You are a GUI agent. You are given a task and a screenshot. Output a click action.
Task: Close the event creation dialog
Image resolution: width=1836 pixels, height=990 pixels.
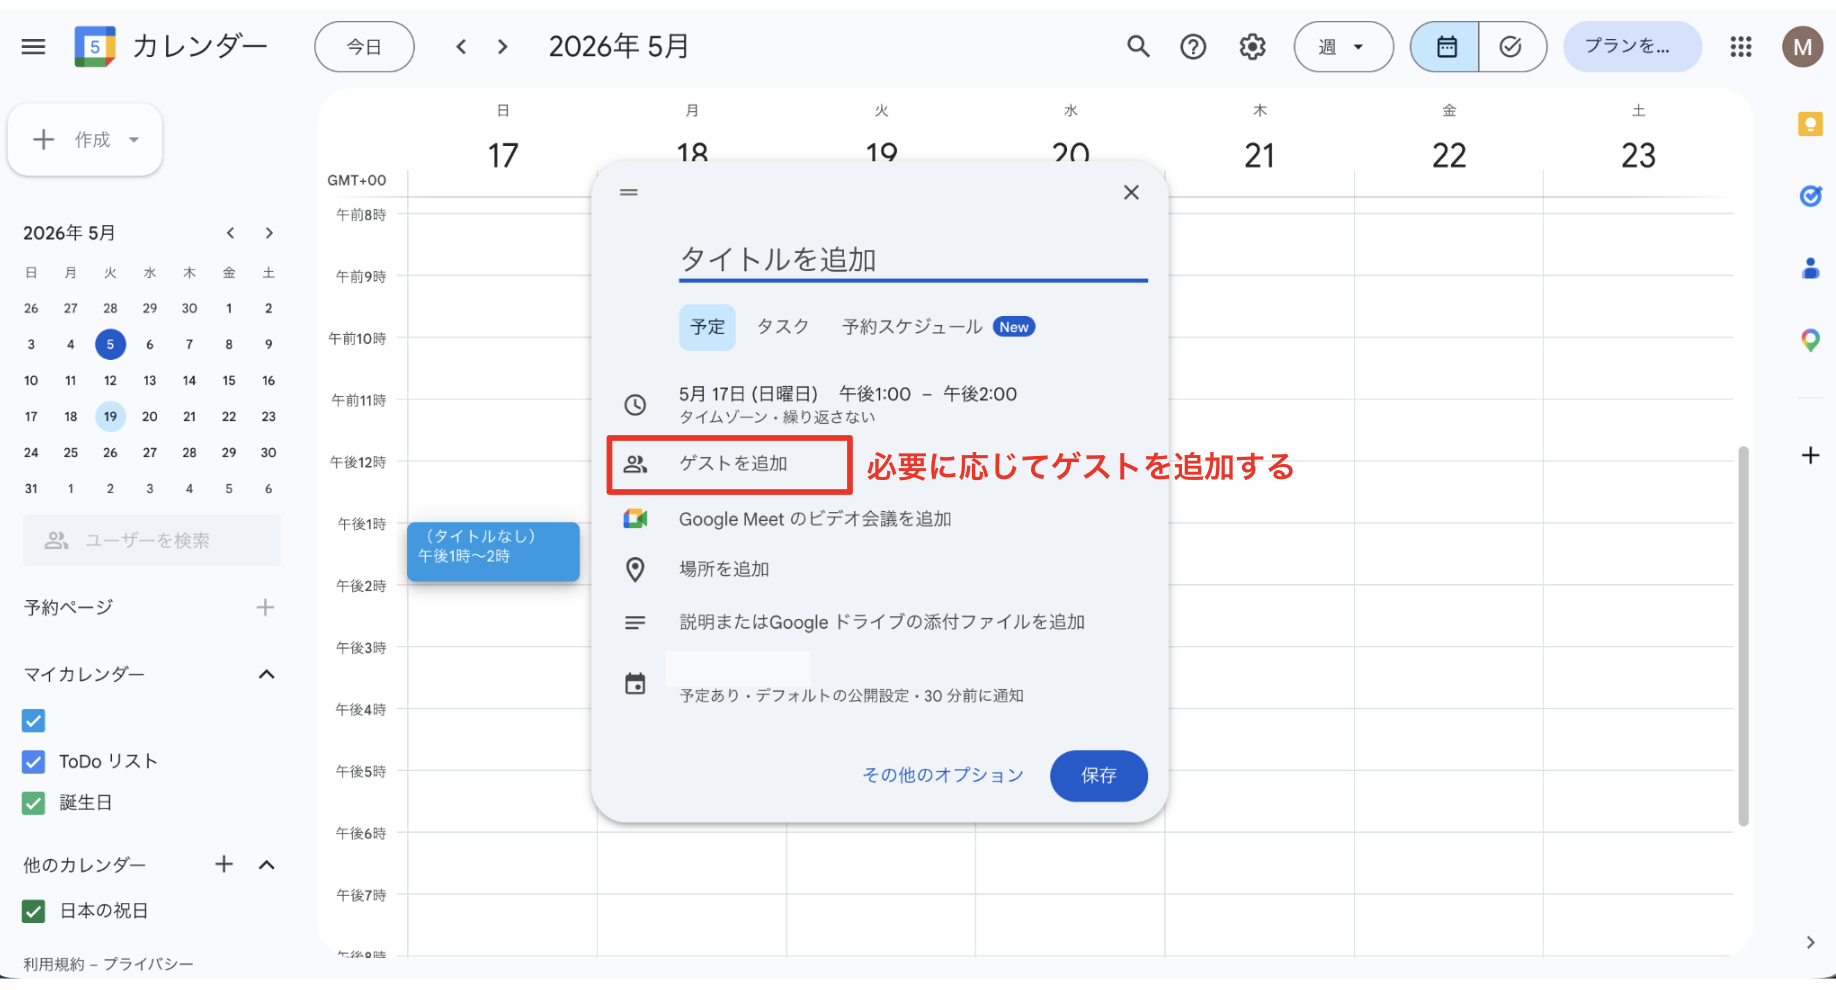point(1131,192)
